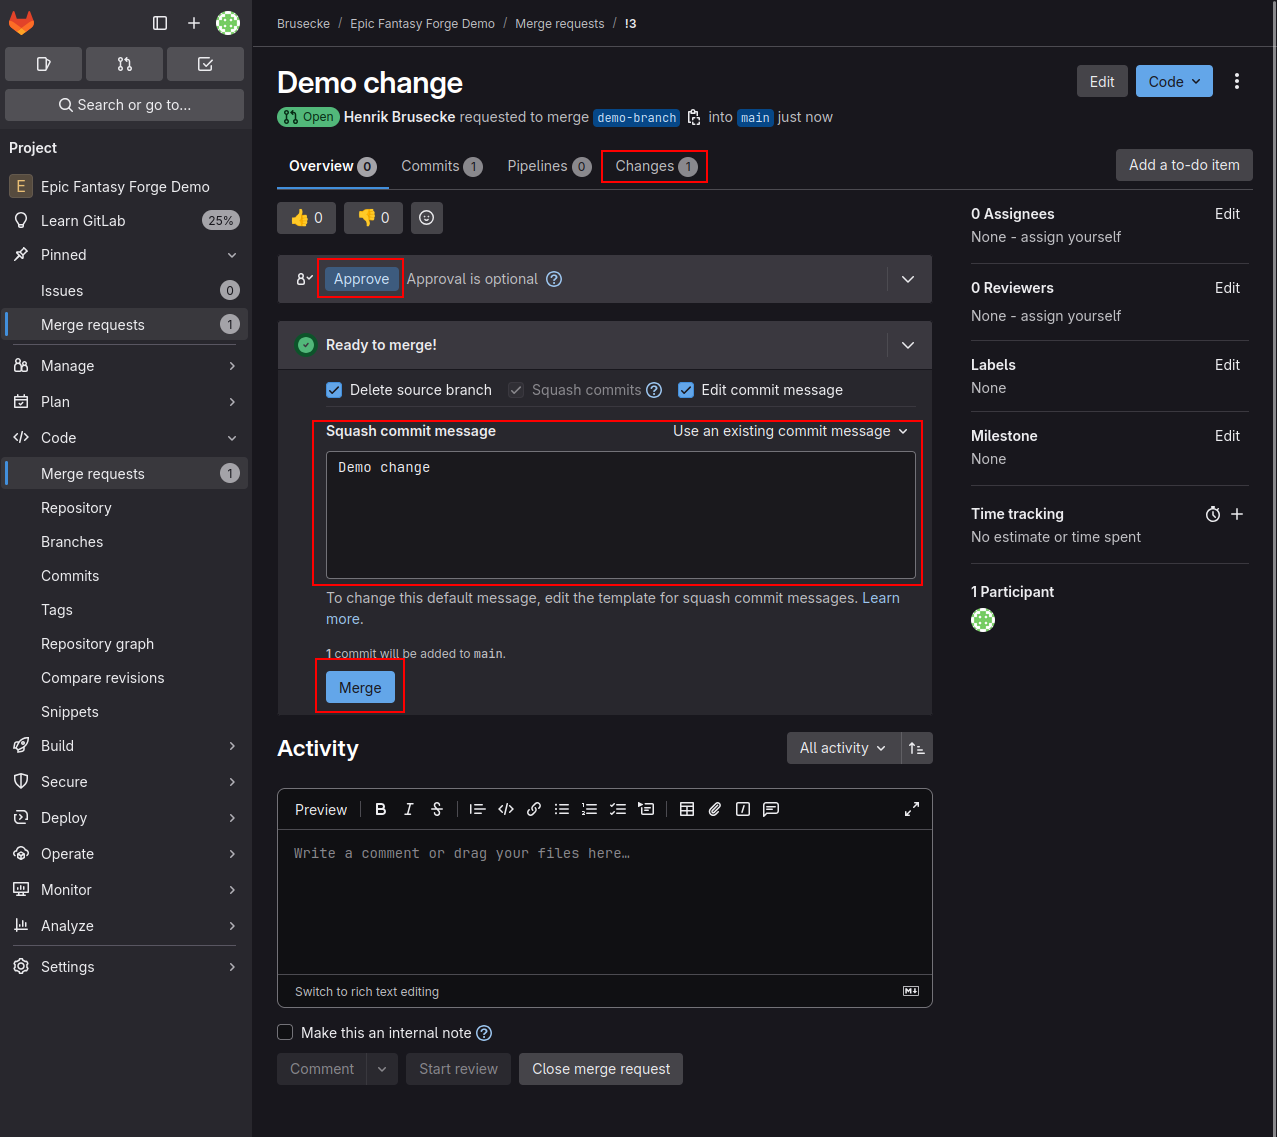Click the comment text area
This screenshot has height=1137, width=1277.
coord(605,902)
